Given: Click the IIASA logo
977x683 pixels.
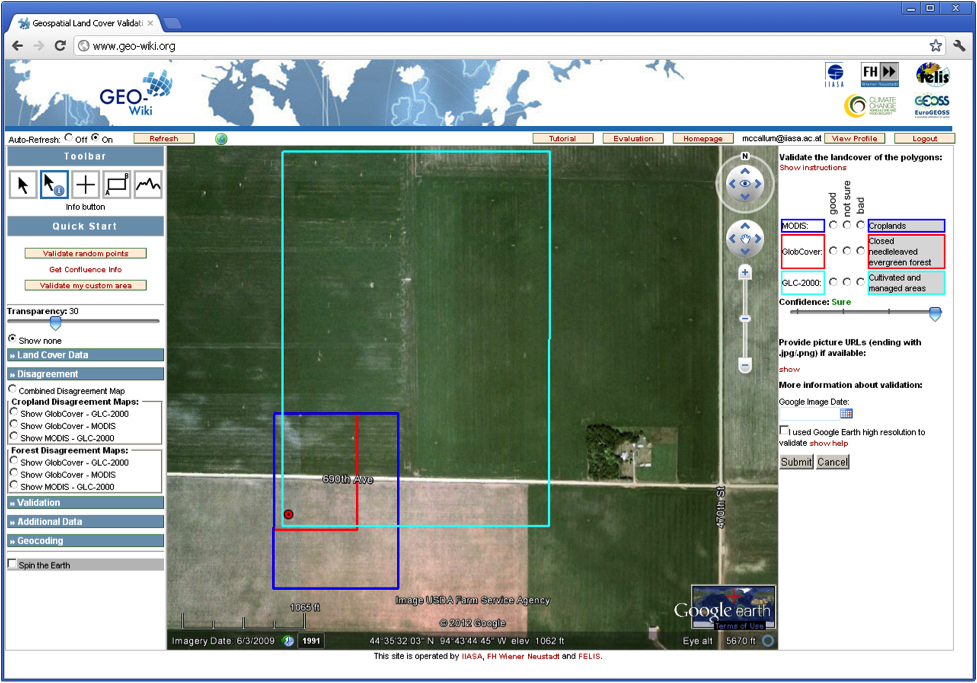Looking at the screenshot, I should 834,75.
